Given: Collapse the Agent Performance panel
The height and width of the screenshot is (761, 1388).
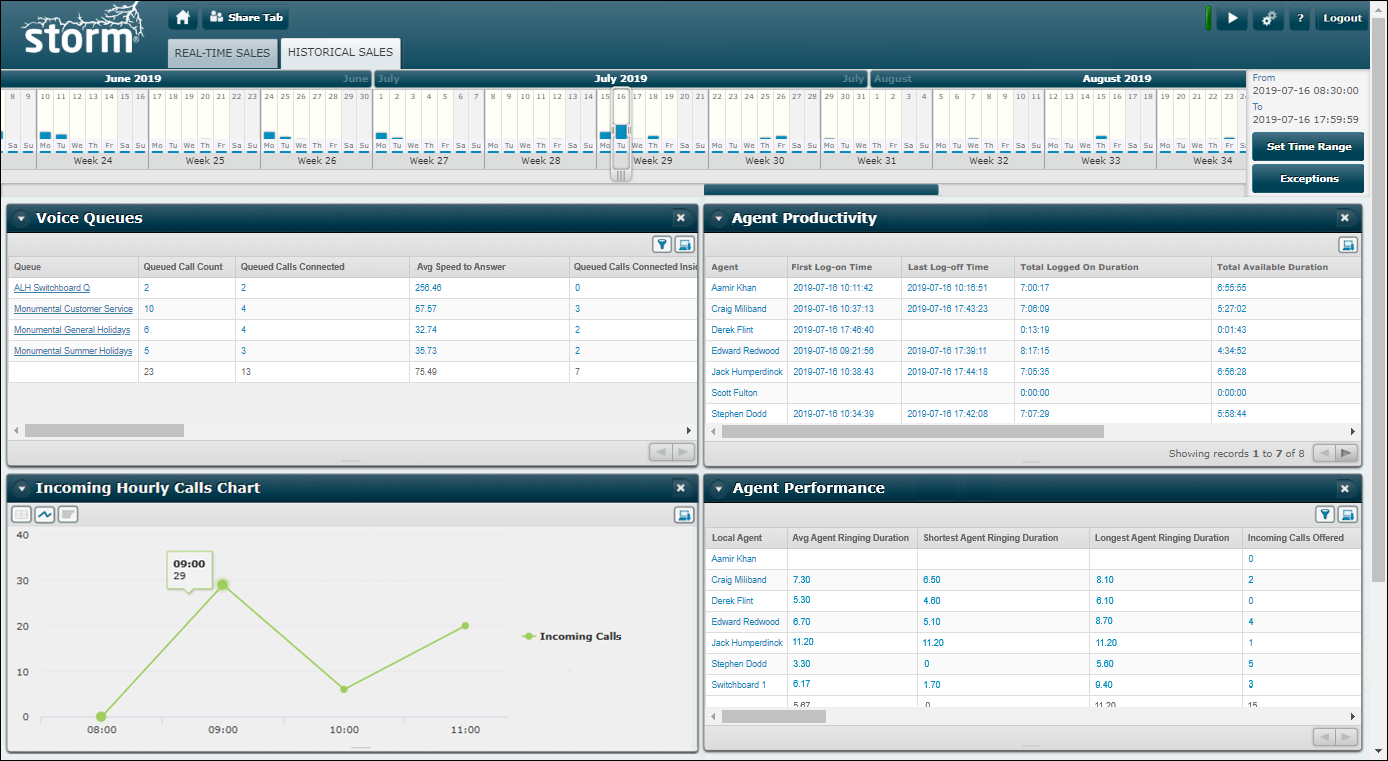Looking at the screenshot, I should click(717, 488).
